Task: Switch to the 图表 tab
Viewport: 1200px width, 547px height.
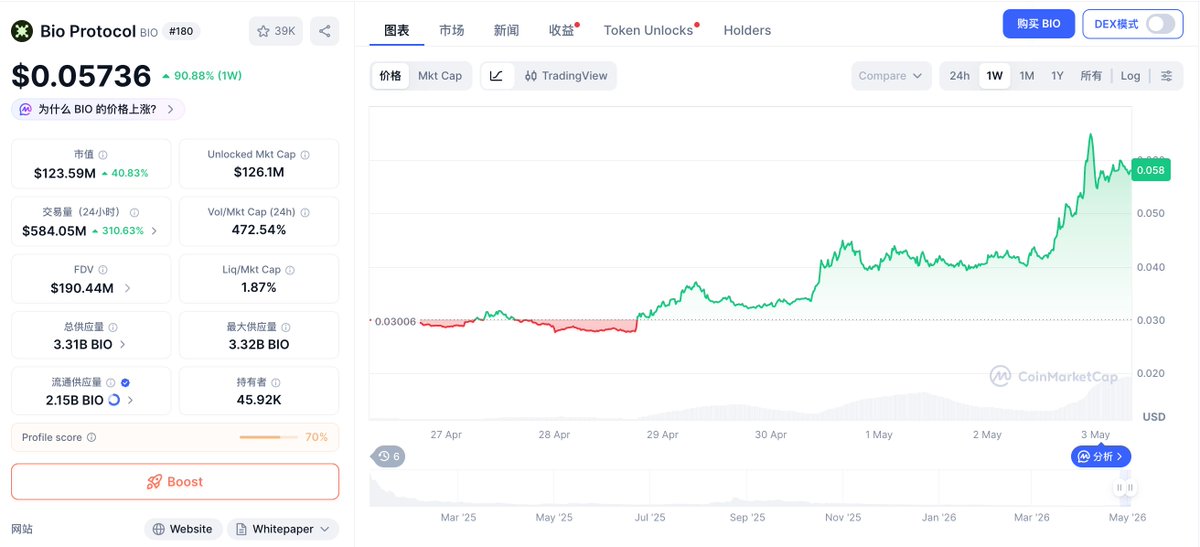Action: point(397,30)
